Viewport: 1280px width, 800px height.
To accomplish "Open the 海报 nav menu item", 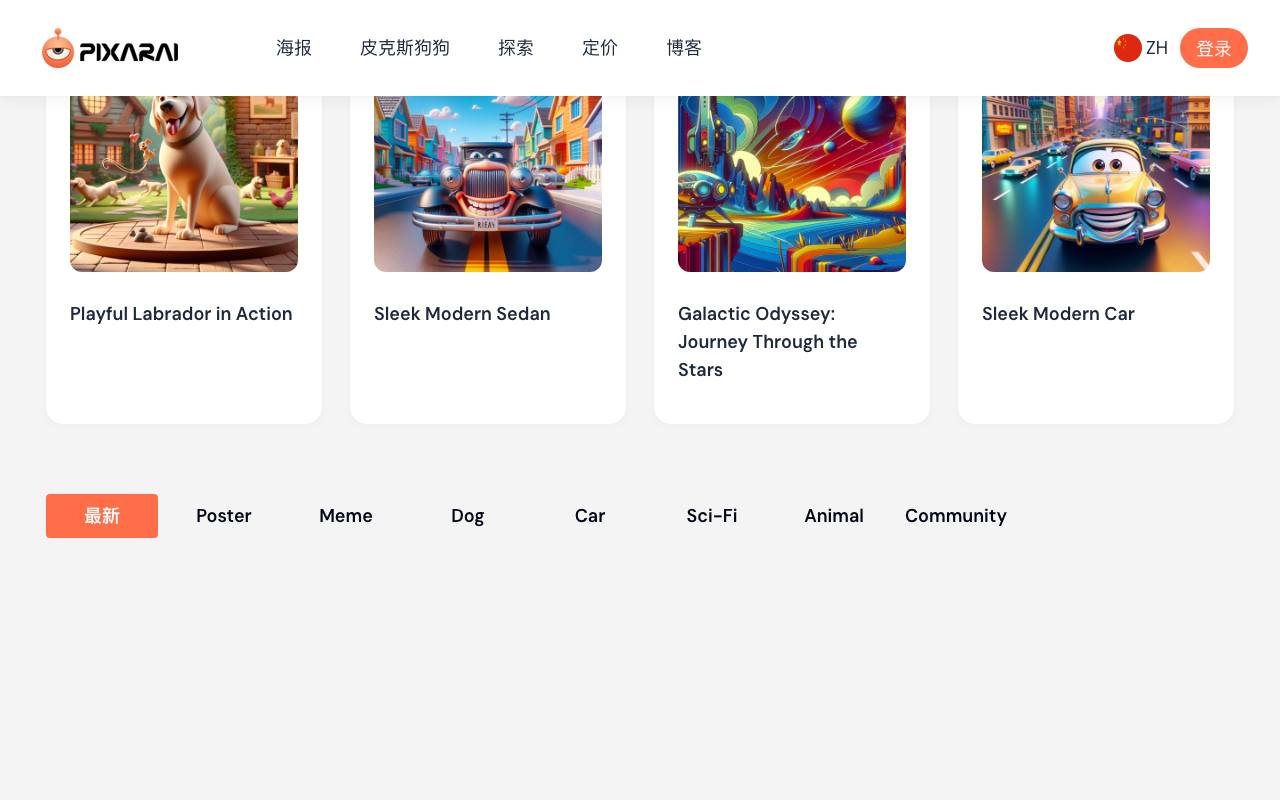I will pos(294,48).
